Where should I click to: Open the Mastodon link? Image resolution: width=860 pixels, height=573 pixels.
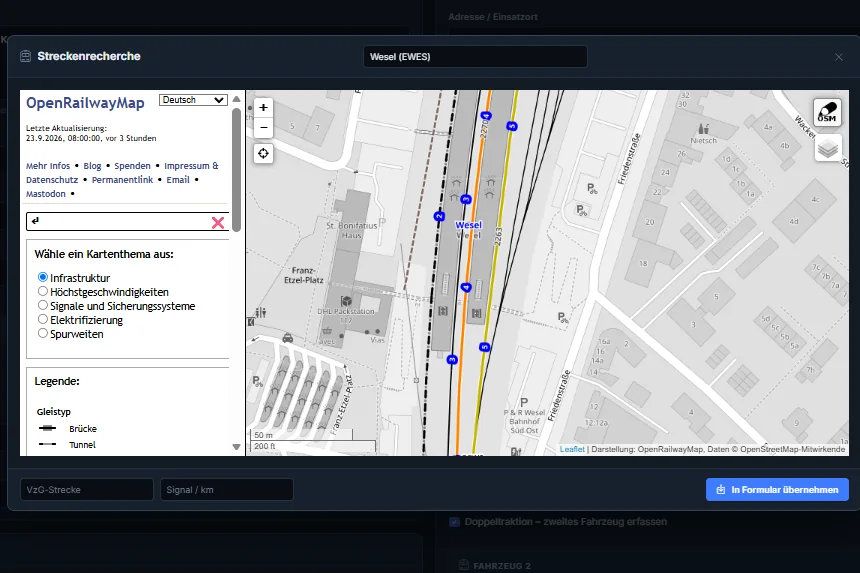pyautogui.click(x=46, y=194)
